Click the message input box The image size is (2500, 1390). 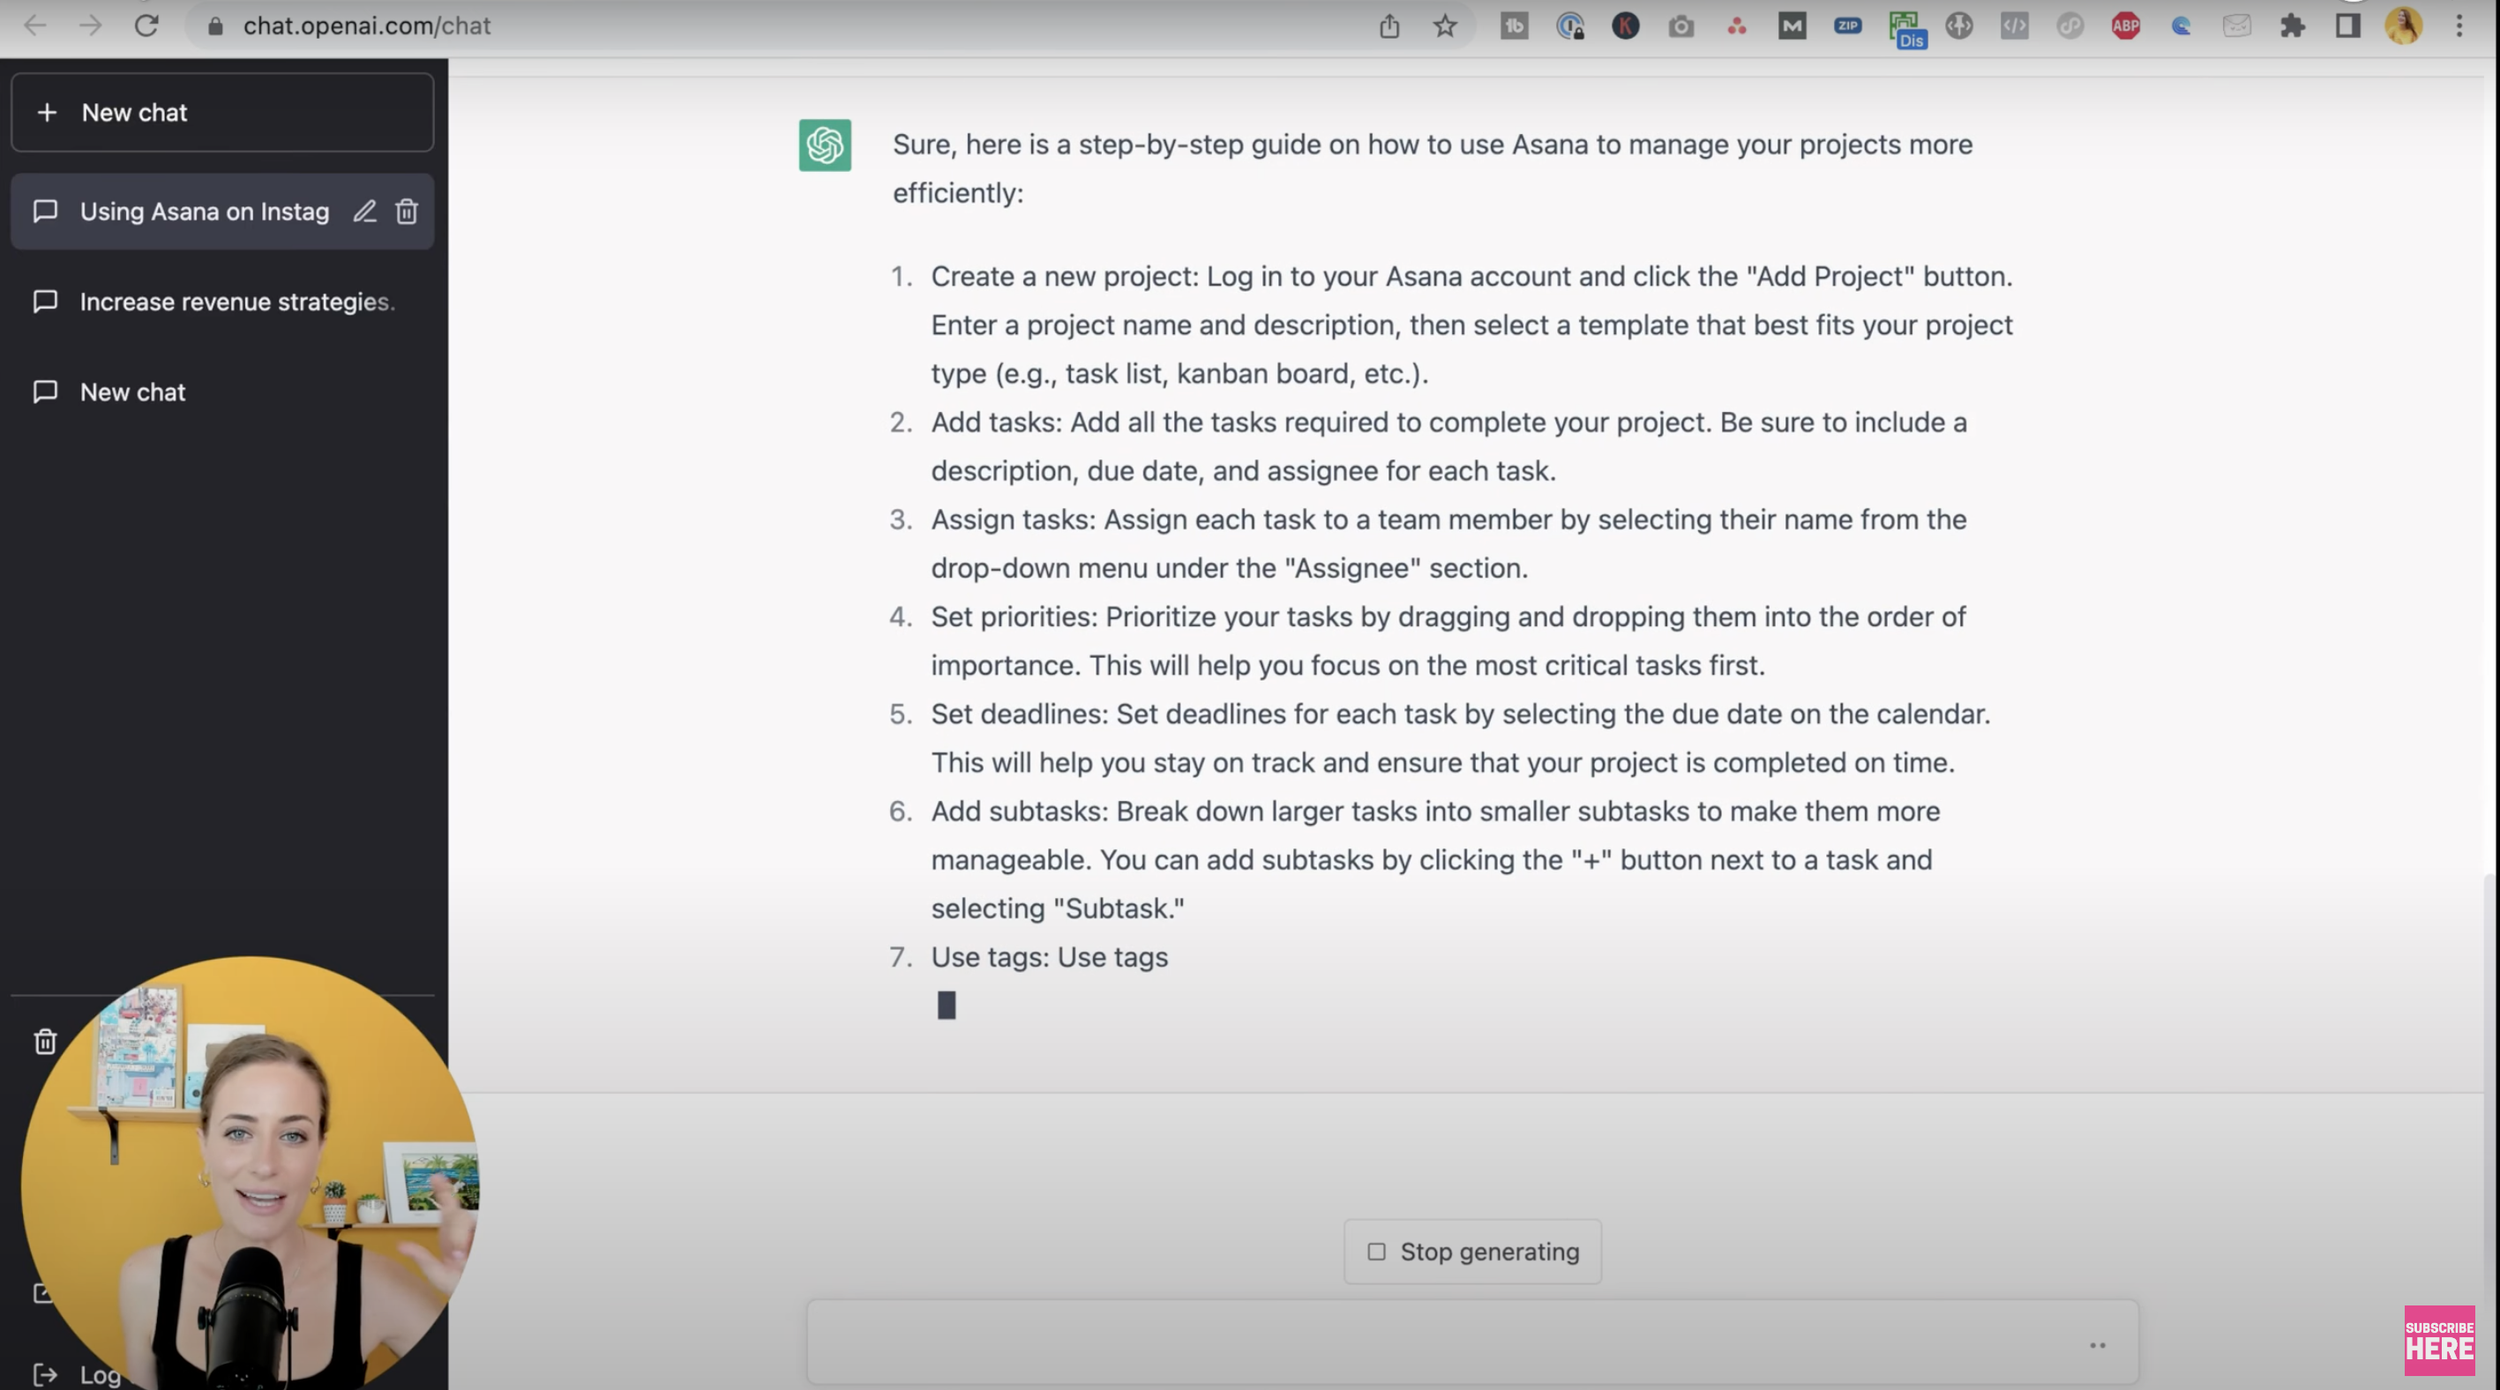(1472, 1343)
